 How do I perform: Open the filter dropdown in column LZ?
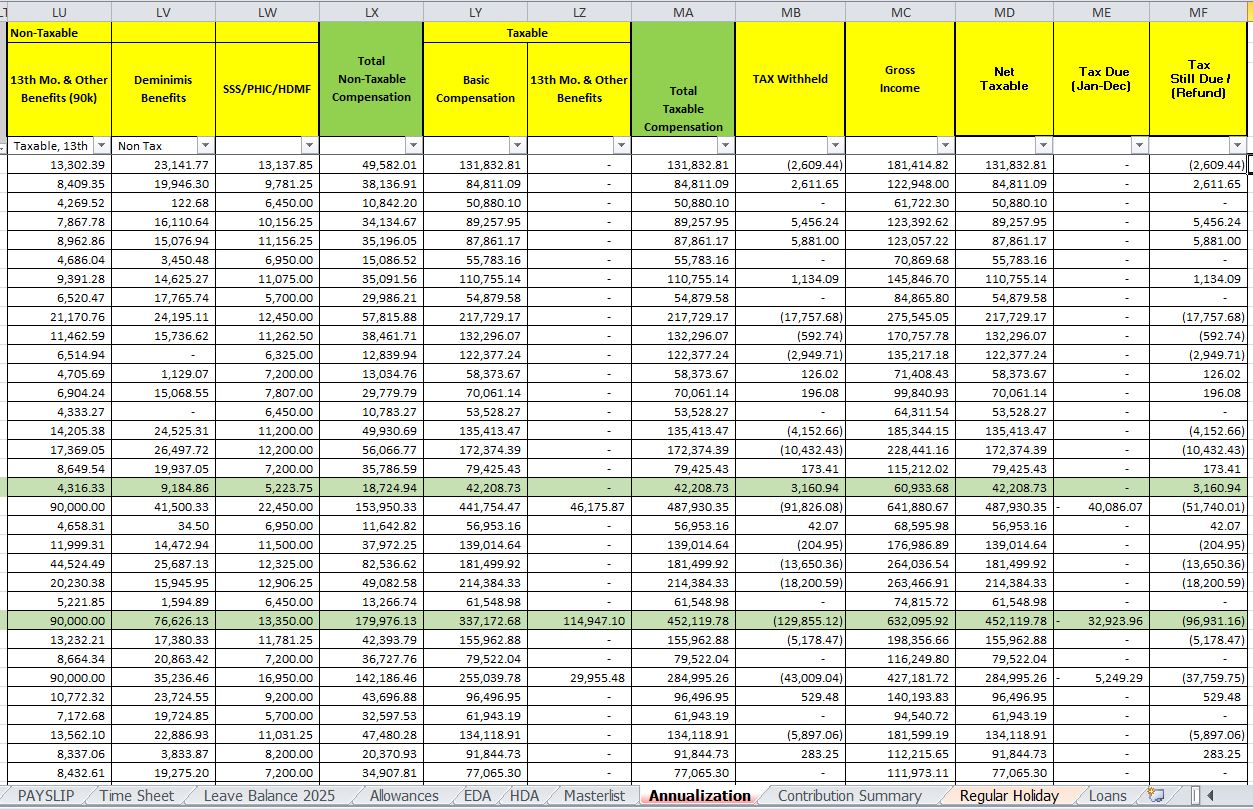621,146
